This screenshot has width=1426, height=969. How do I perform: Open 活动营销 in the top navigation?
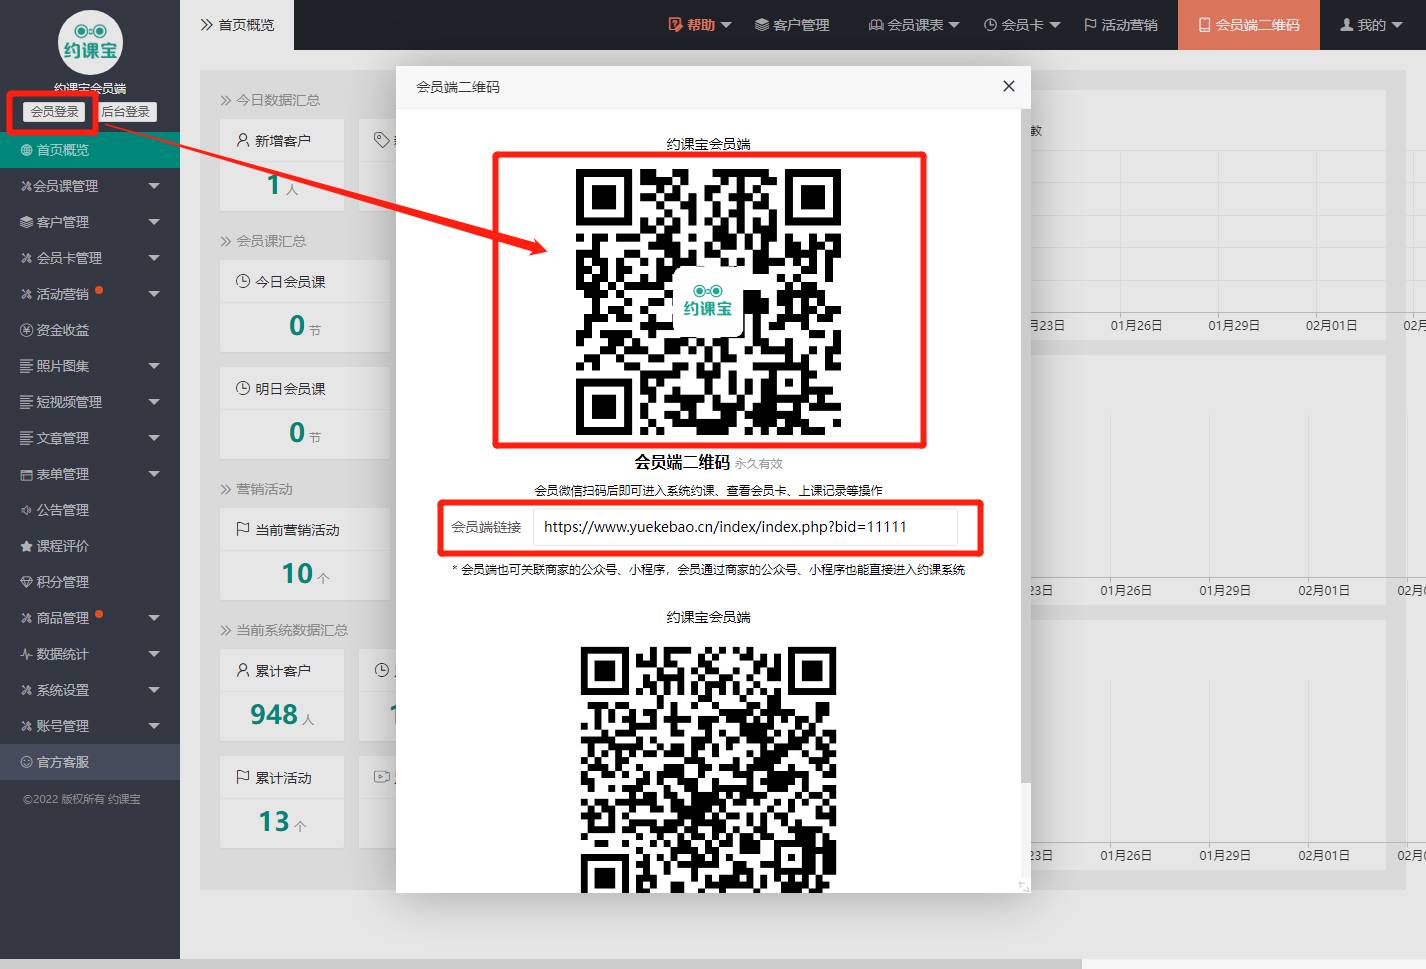[1121, 25]
